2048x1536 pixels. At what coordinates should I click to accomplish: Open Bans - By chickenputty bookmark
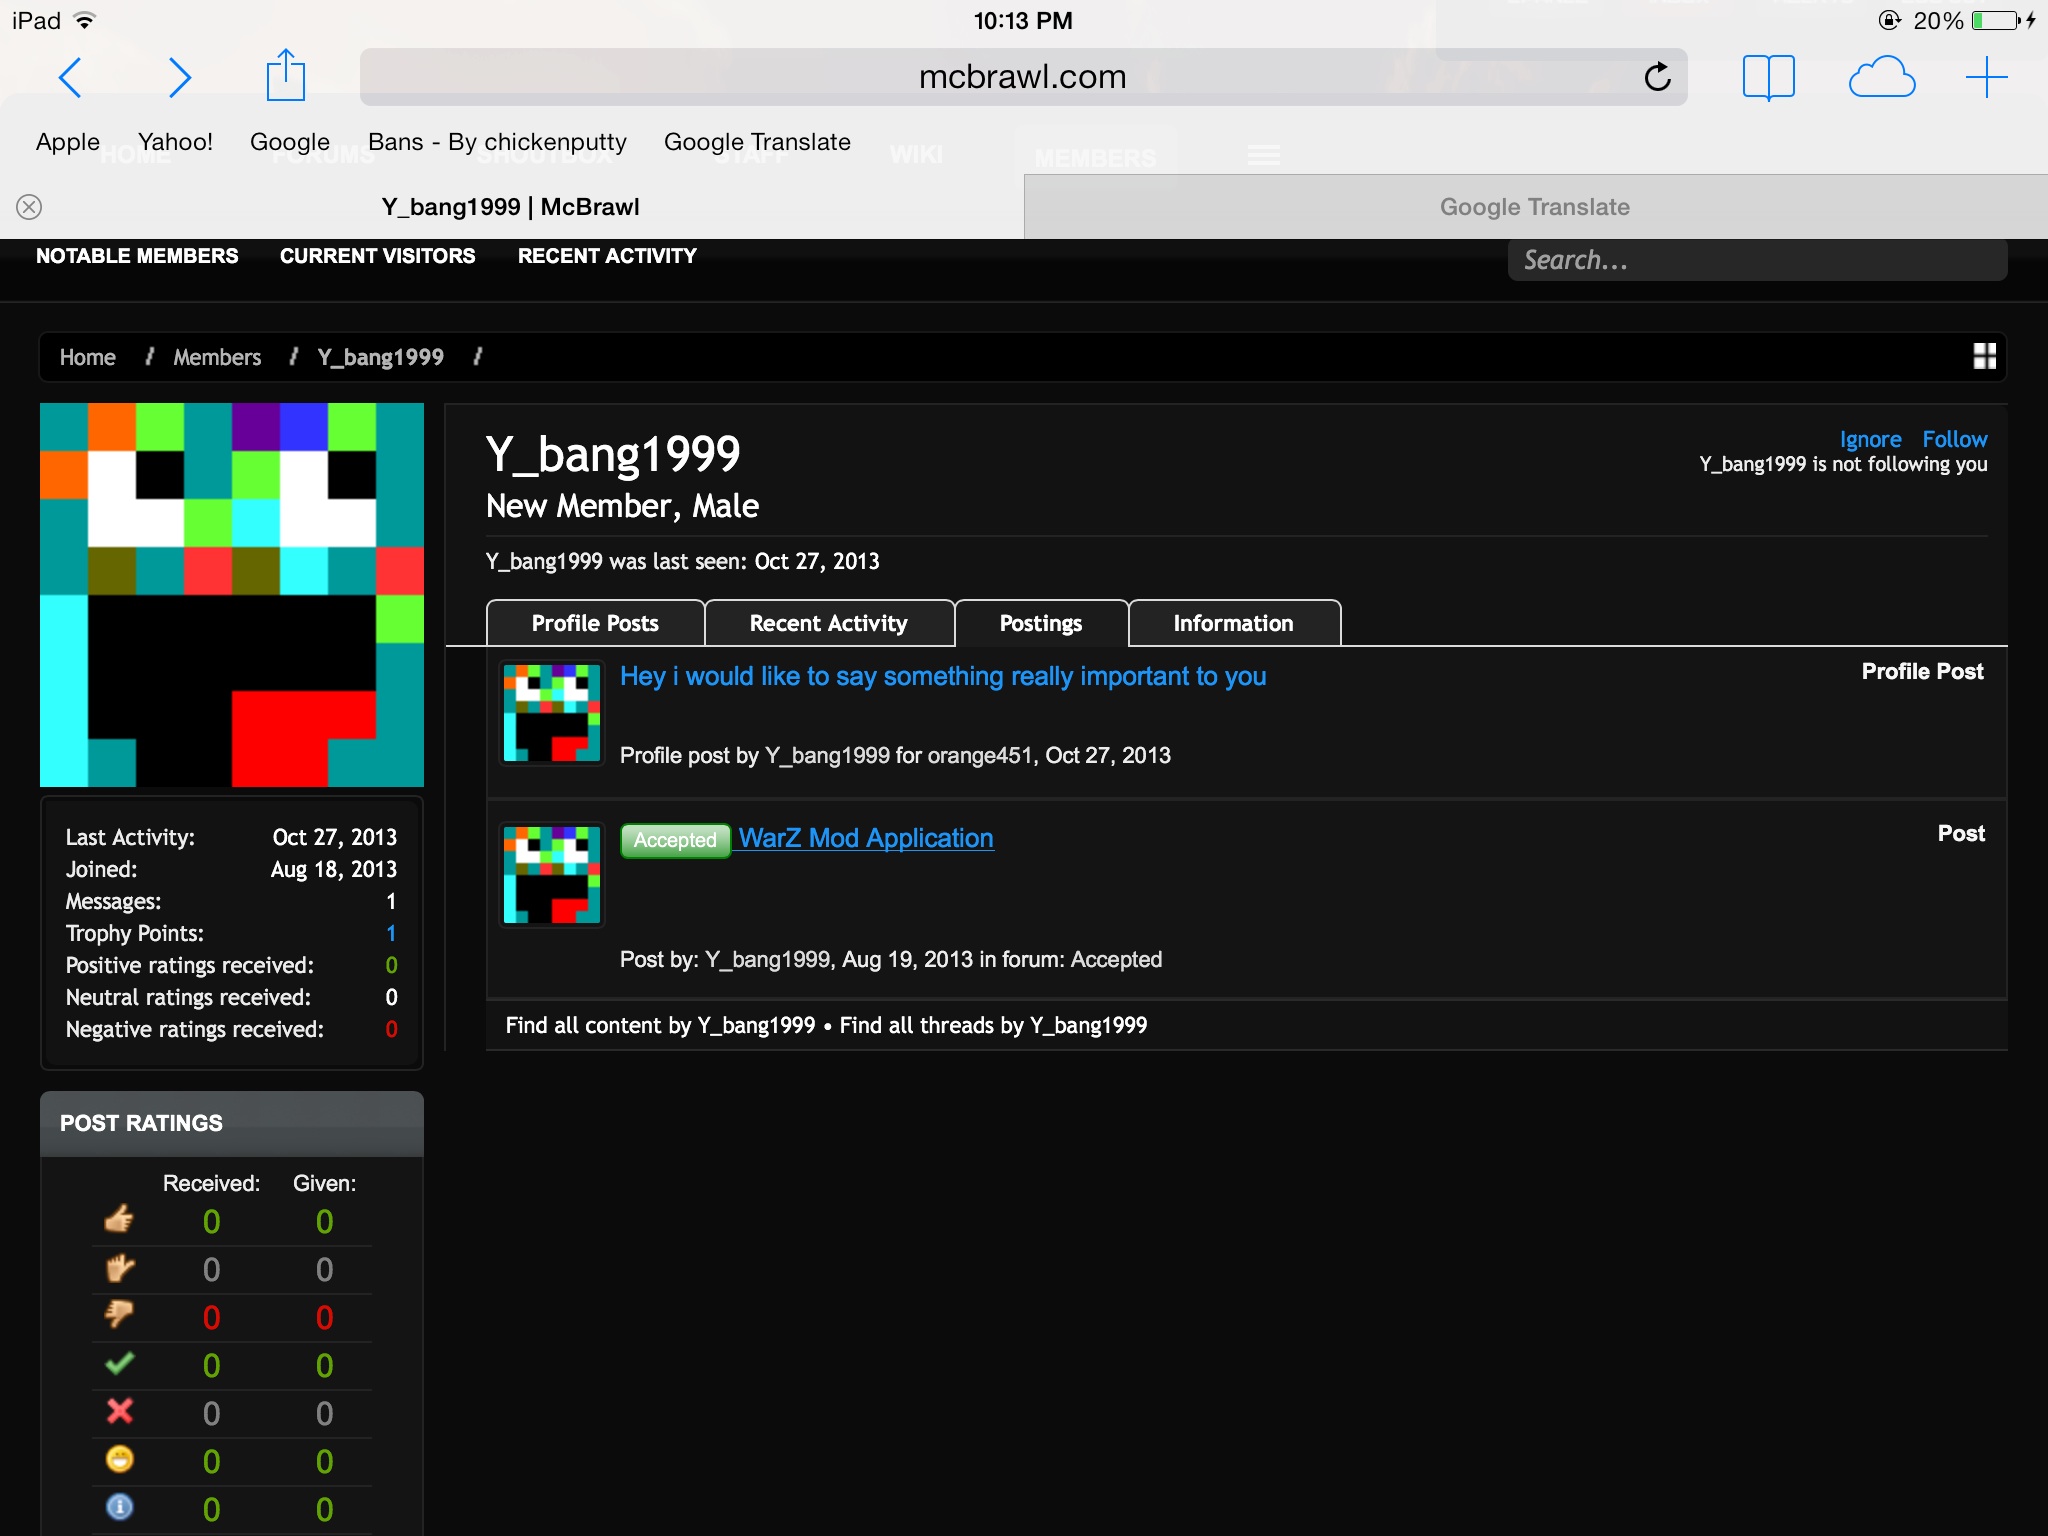point(497,142)
